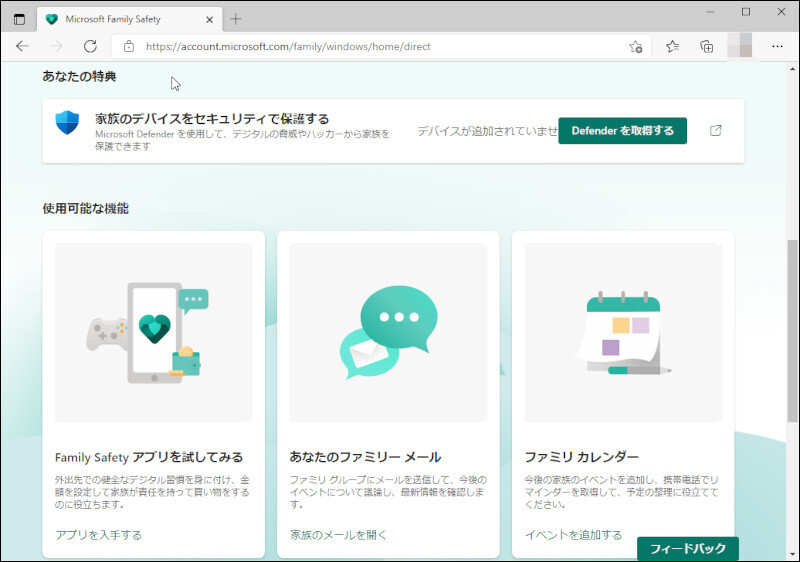800x562 pixels.
Task: View site information via the lock icon
Action: tap(129, 46)
